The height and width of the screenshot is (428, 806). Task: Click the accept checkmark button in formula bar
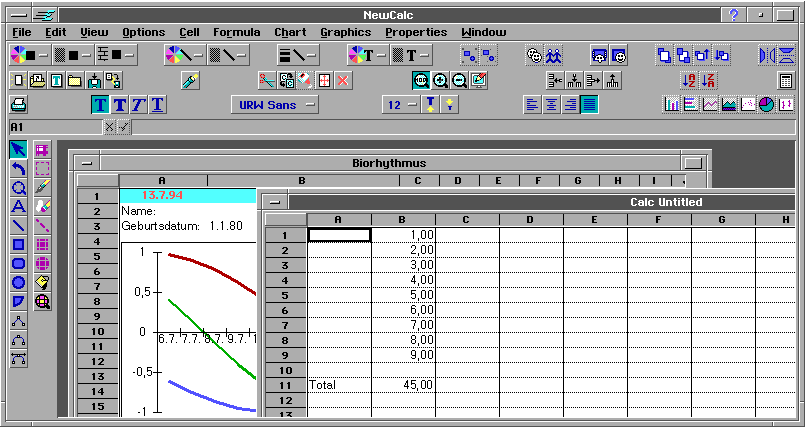point(123,127)
